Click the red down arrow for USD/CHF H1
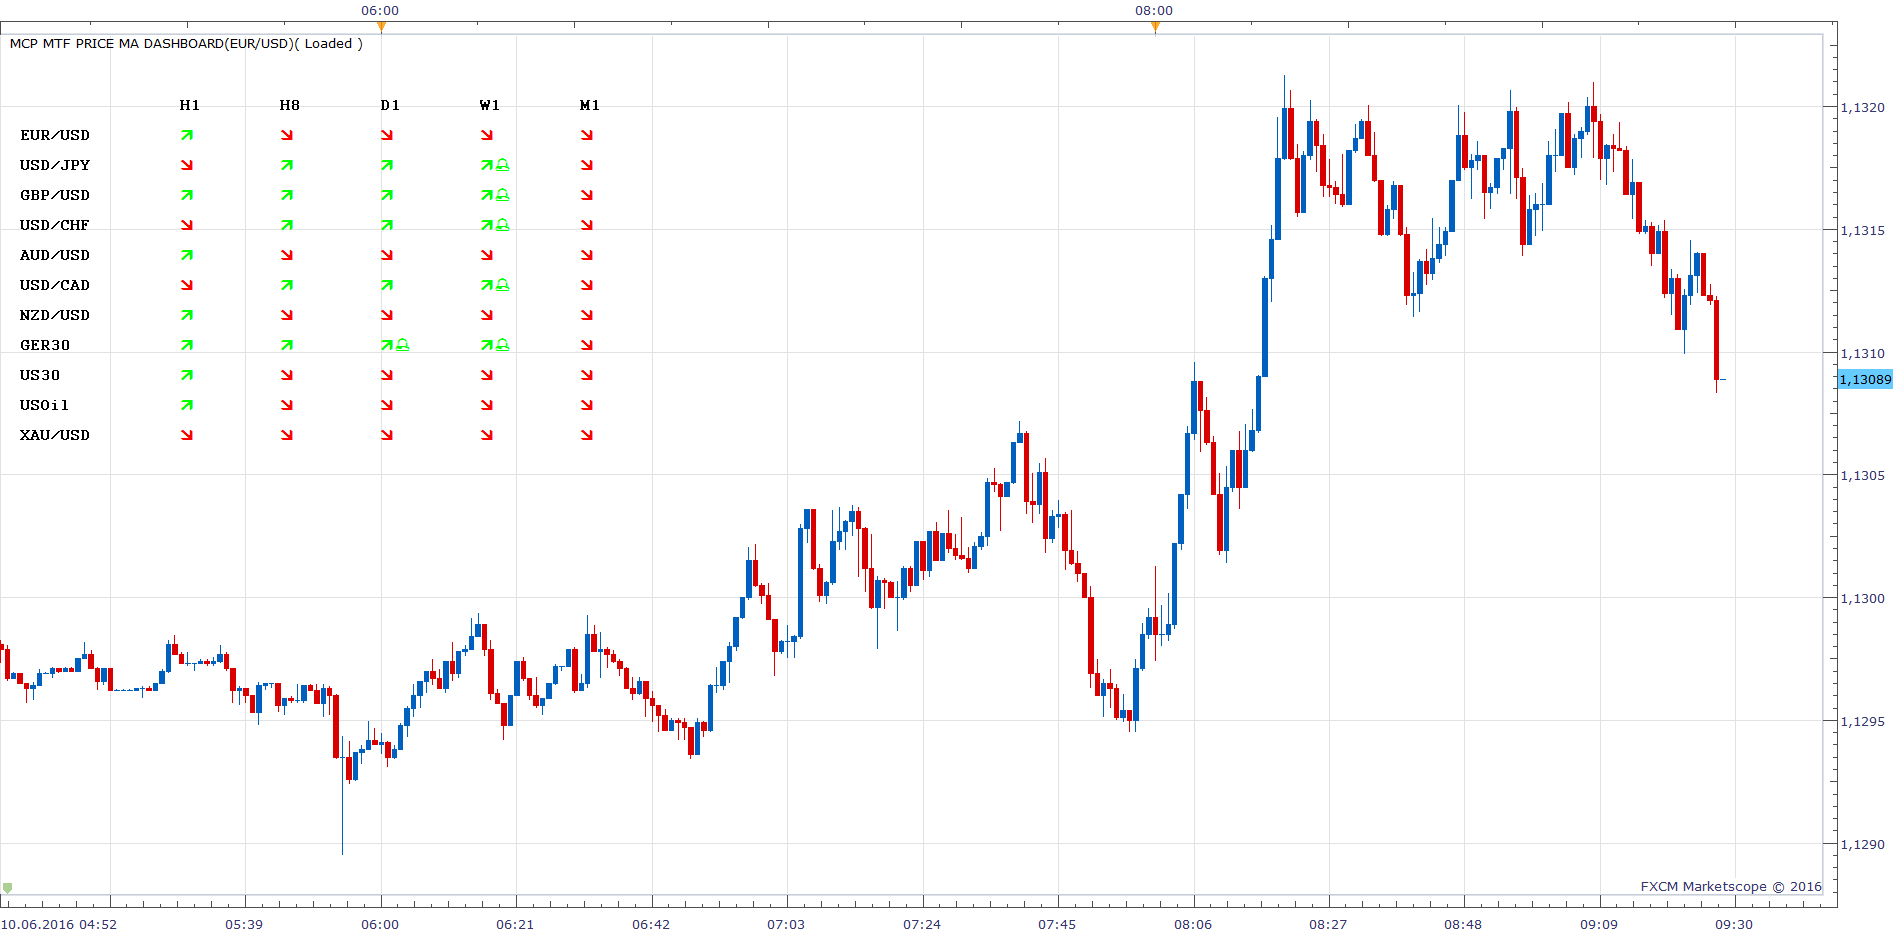This screenshot has height=937, width=1903. tap(187, 225)
